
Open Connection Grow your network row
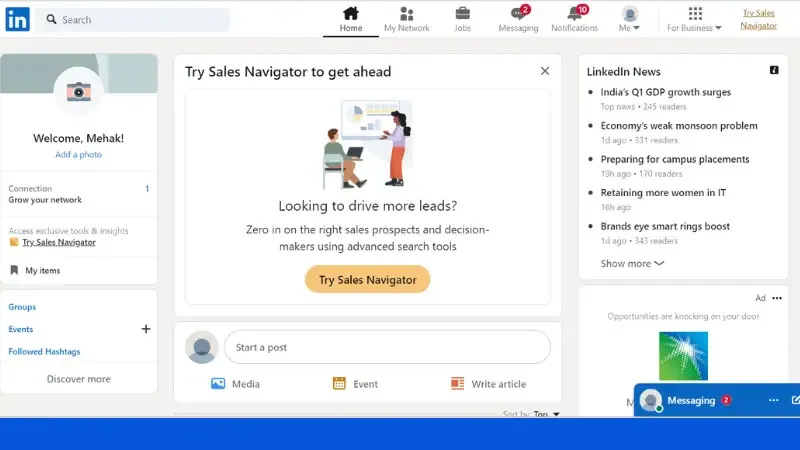click(79, 194)
